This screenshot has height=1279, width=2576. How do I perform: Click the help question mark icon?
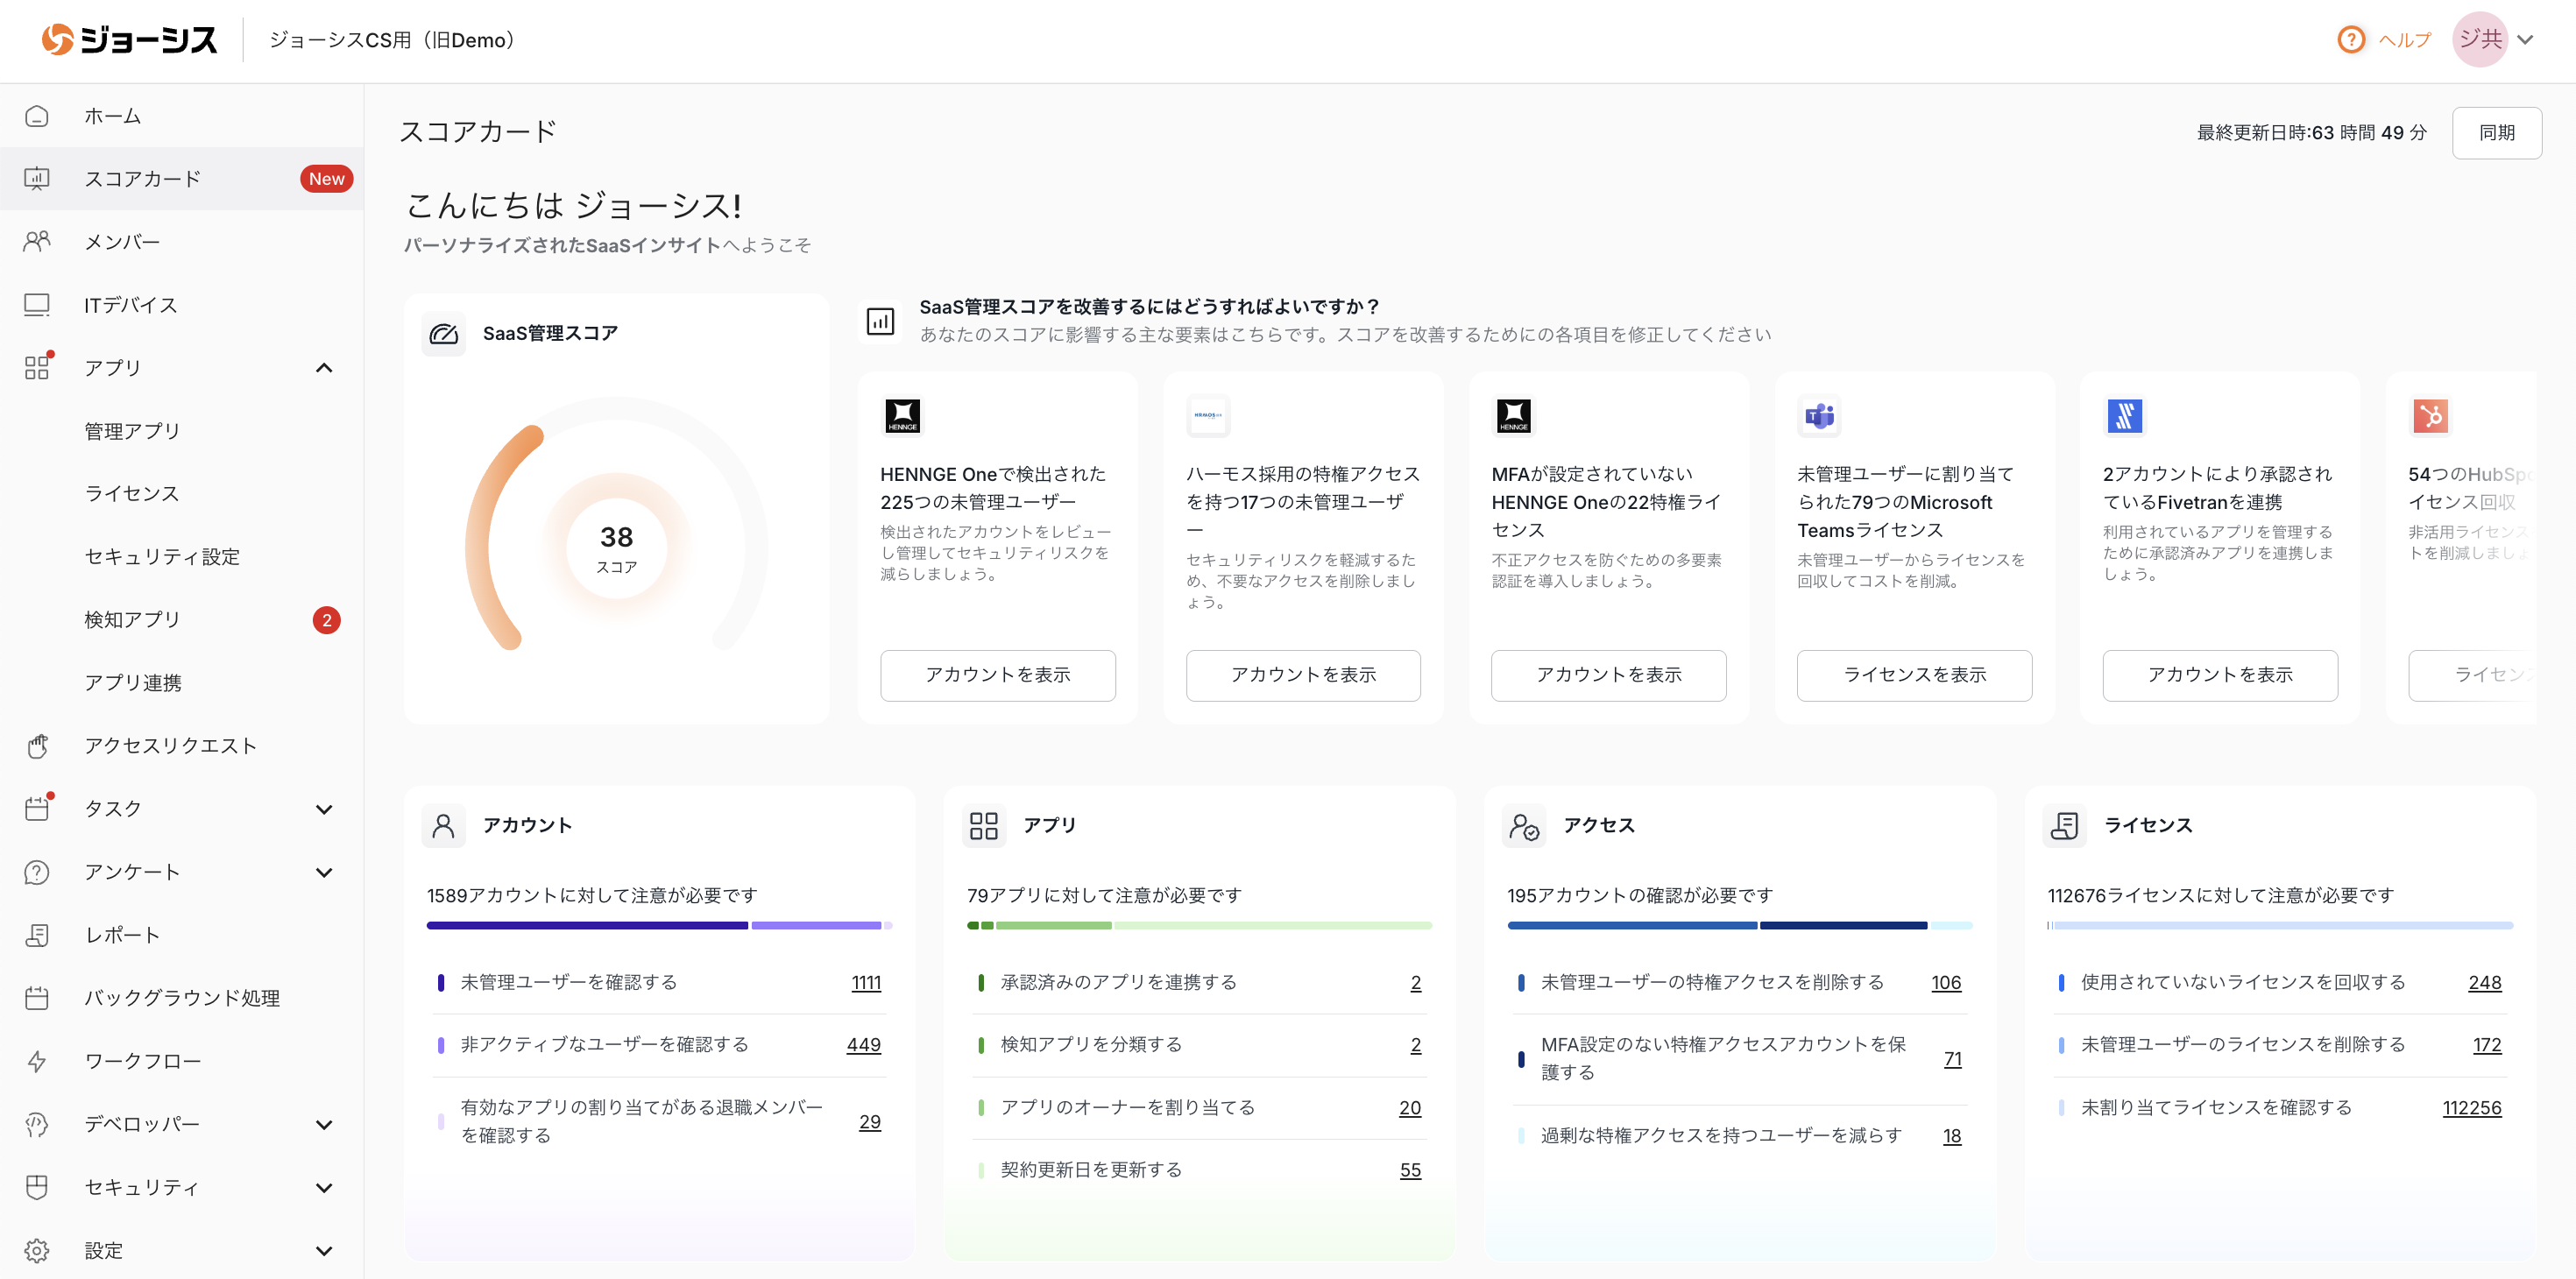[x=2350, y=40]
